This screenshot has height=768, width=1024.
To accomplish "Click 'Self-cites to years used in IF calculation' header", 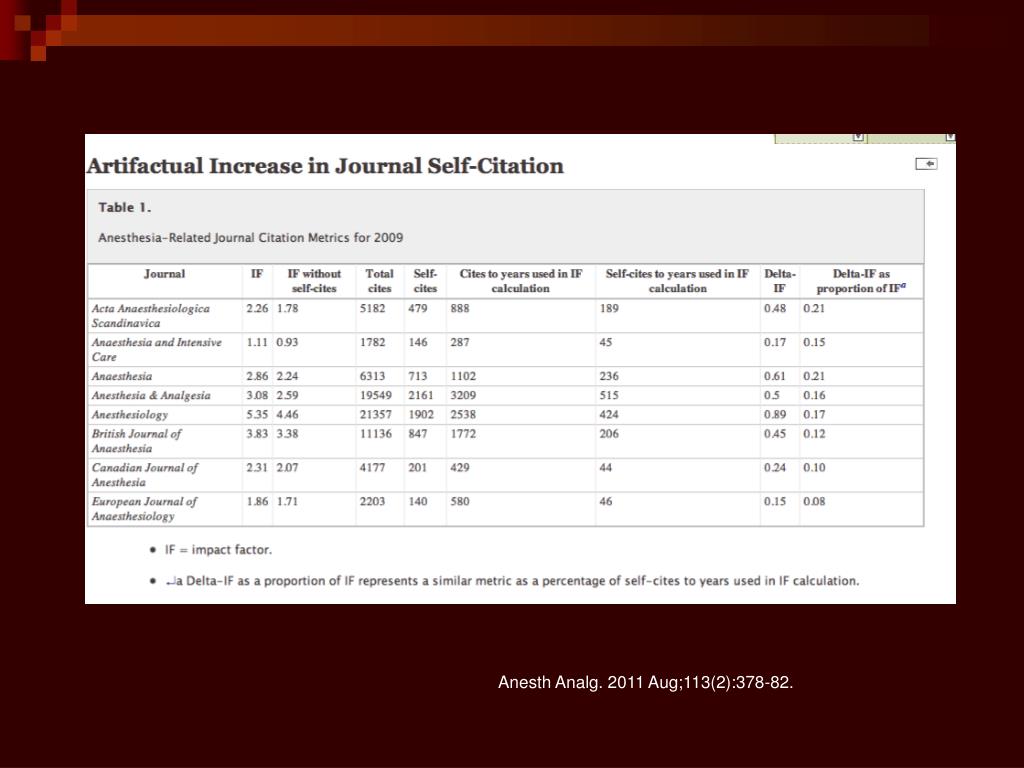I will (x=677, y=281).
